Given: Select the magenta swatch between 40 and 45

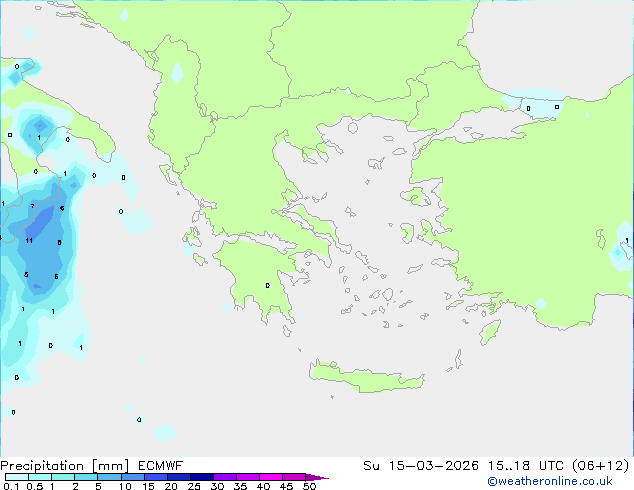Looking at the screenshot, I should pyautogui.click(x=271, y=477).
